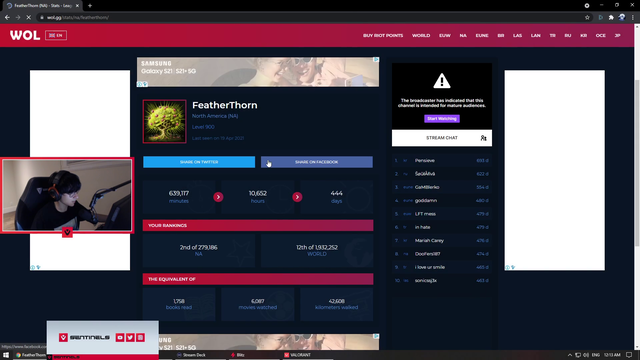Select the OCE region
The width and height of the screenshot is (640, 360).
pos(600,36)
